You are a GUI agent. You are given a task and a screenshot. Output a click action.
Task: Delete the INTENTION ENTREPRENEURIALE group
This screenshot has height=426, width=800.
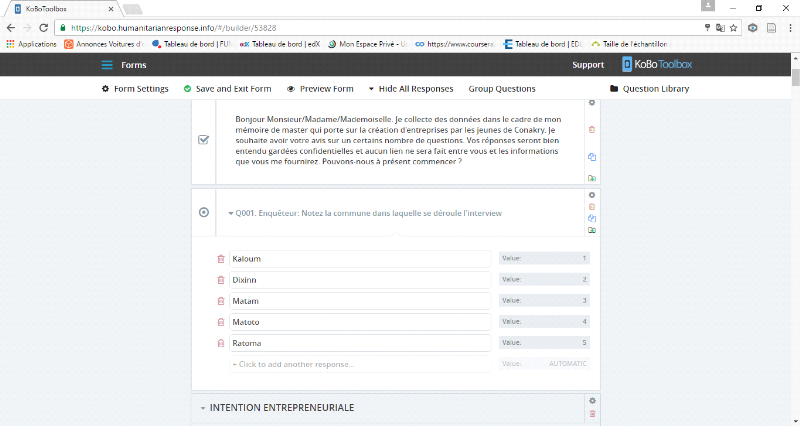tap(592, 414)
